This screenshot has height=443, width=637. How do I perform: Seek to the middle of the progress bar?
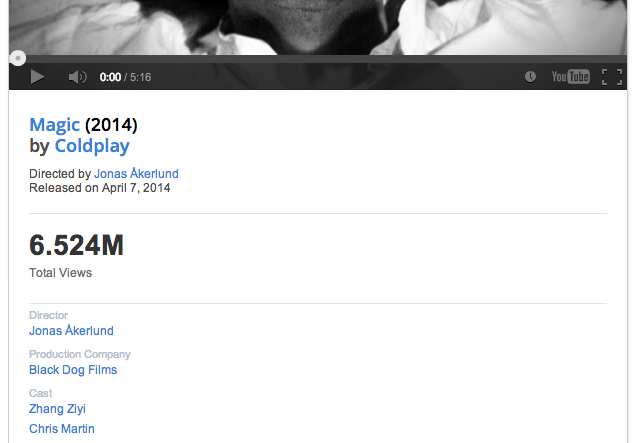pos(318,59)
